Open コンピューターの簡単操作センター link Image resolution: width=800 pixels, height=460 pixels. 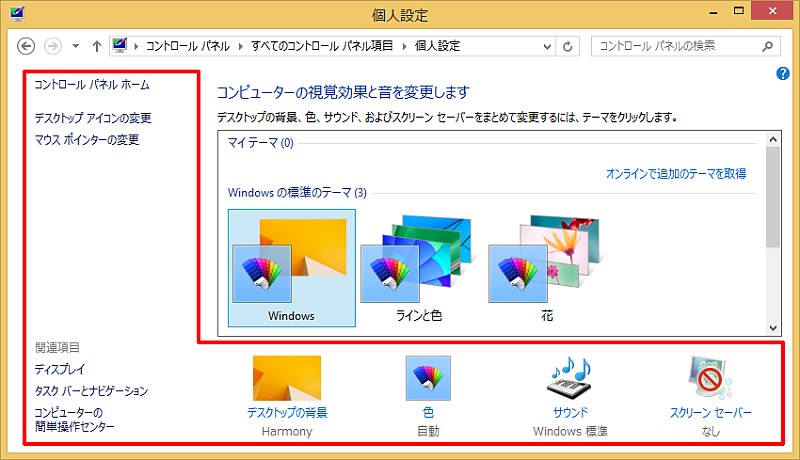[74, 420]
